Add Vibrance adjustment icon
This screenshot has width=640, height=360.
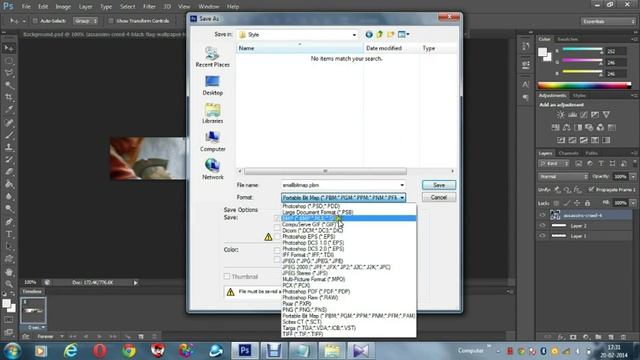[606, 115]
